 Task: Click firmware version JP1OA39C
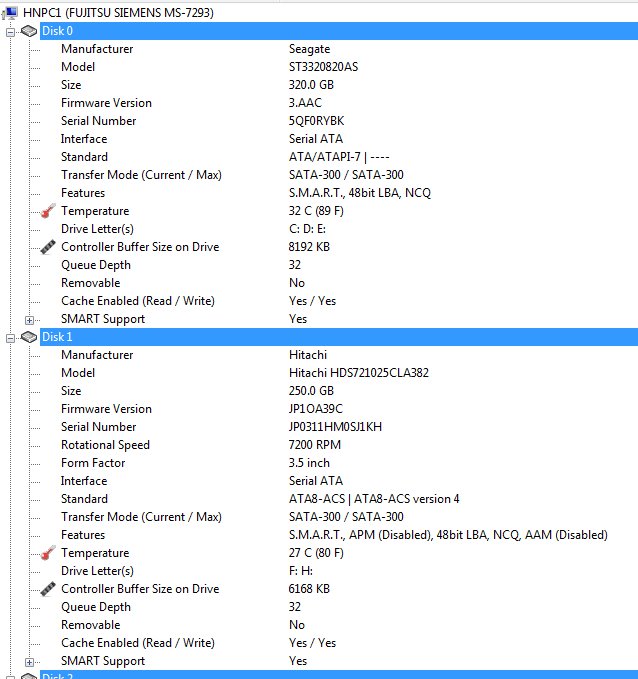tap(315, 409)
